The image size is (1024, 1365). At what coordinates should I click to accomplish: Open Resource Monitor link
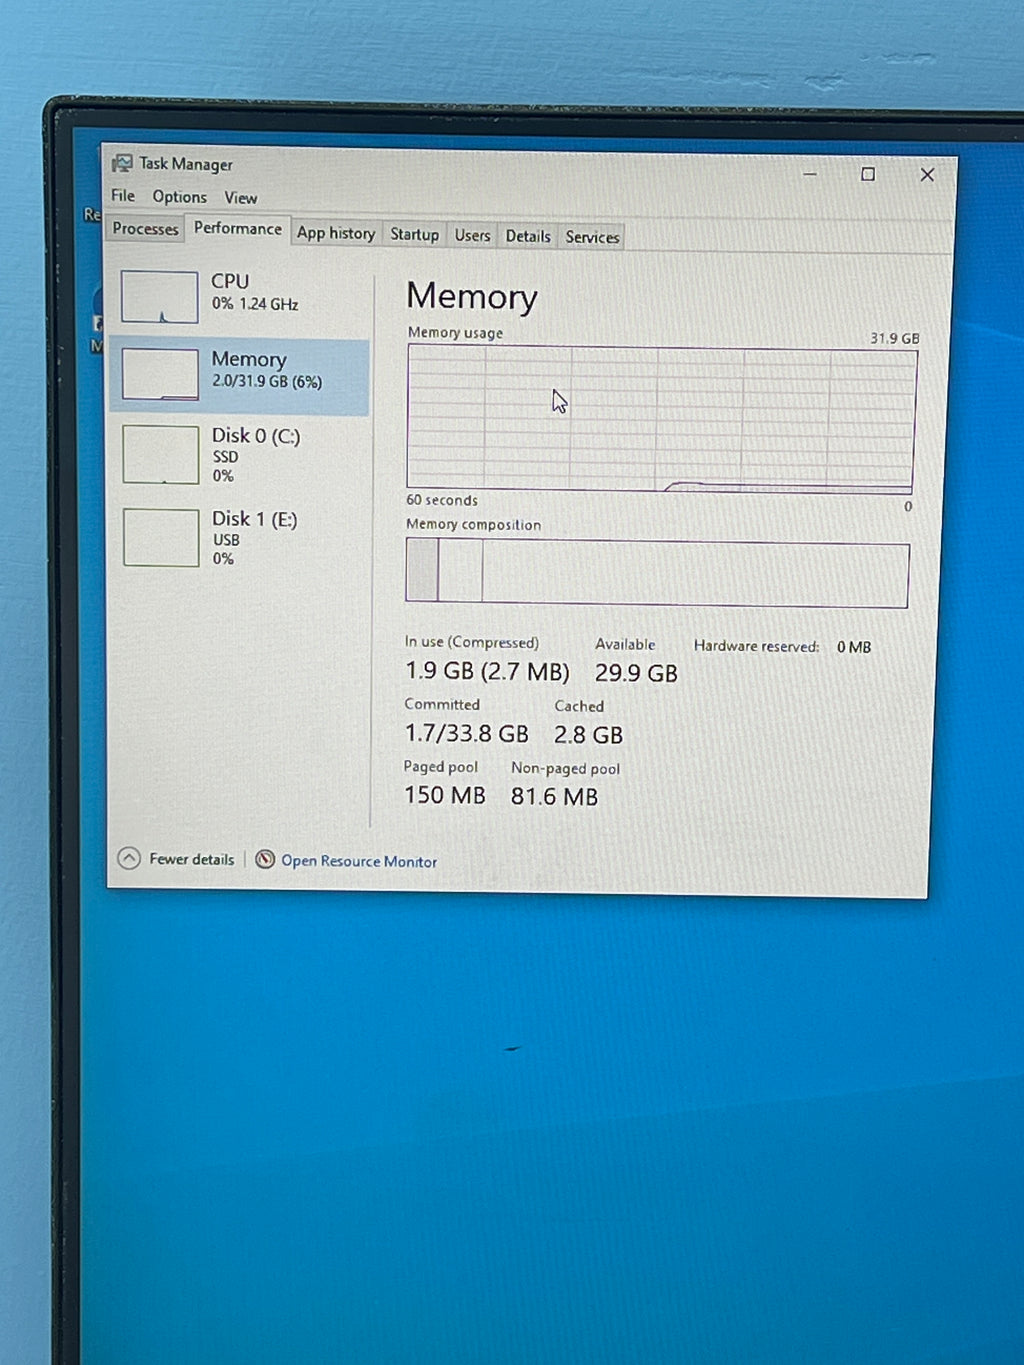359,861
